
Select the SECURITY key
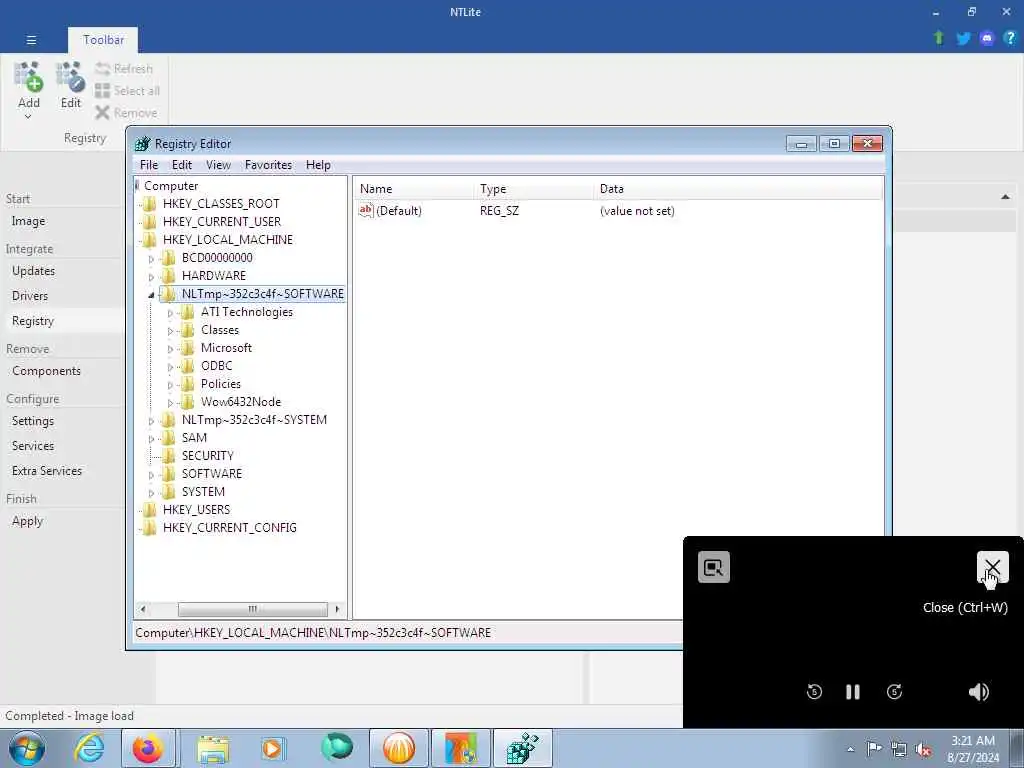207,456
